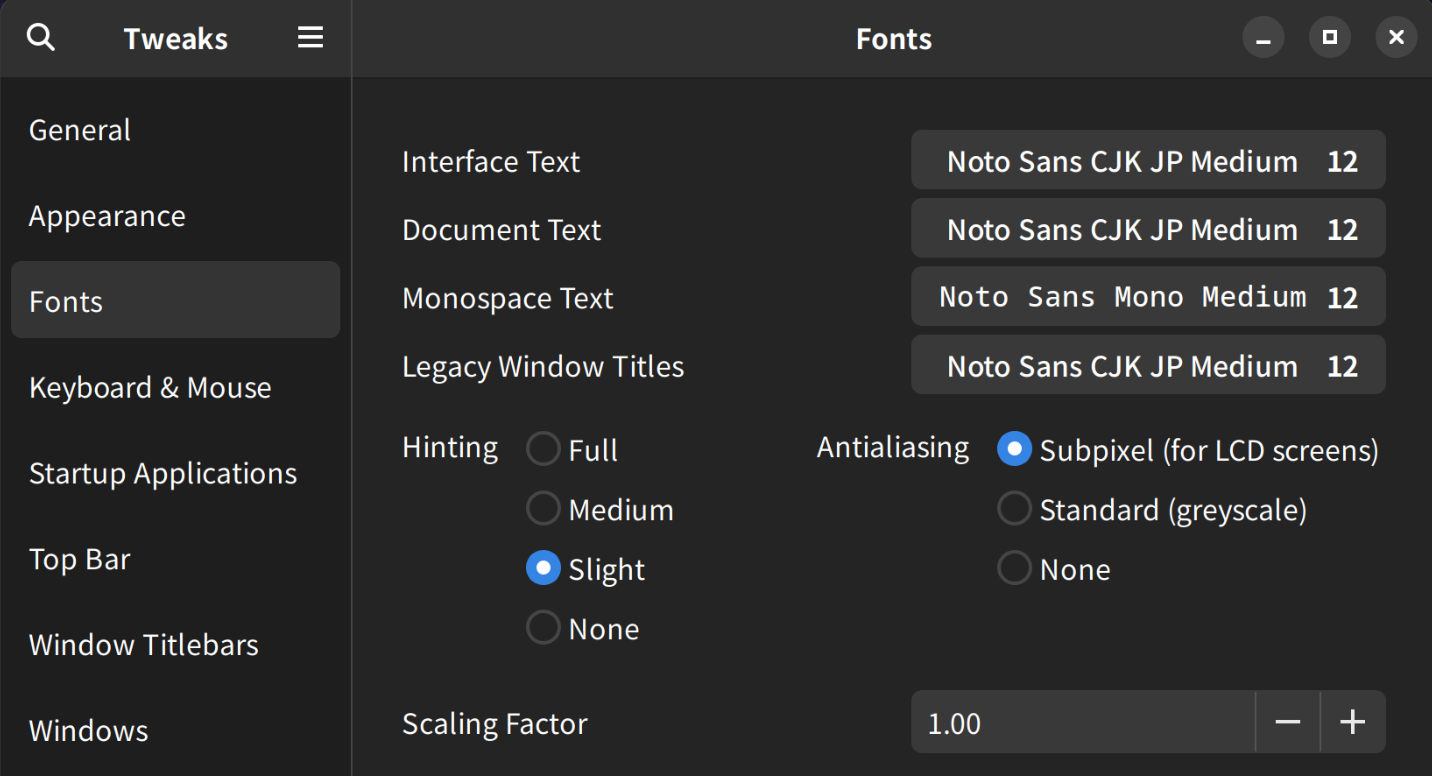Select Slight hinting option
Screen dimensions: 1432x776
586,569
